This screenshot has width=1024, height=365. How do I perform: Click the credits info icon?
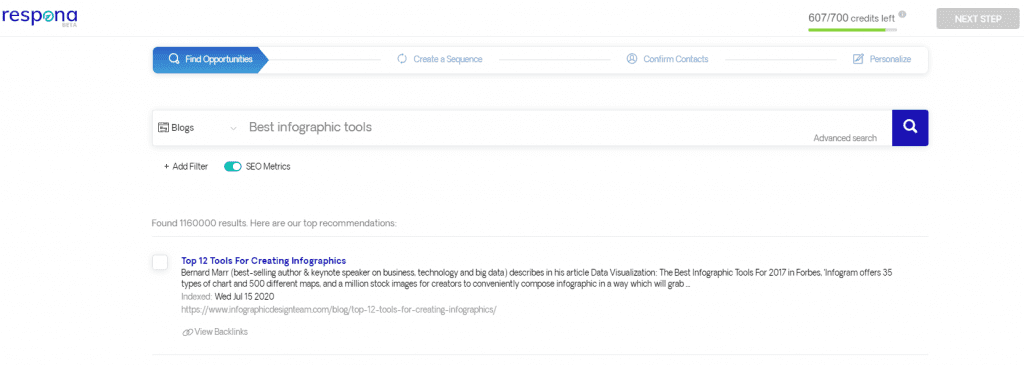point(902,14)
